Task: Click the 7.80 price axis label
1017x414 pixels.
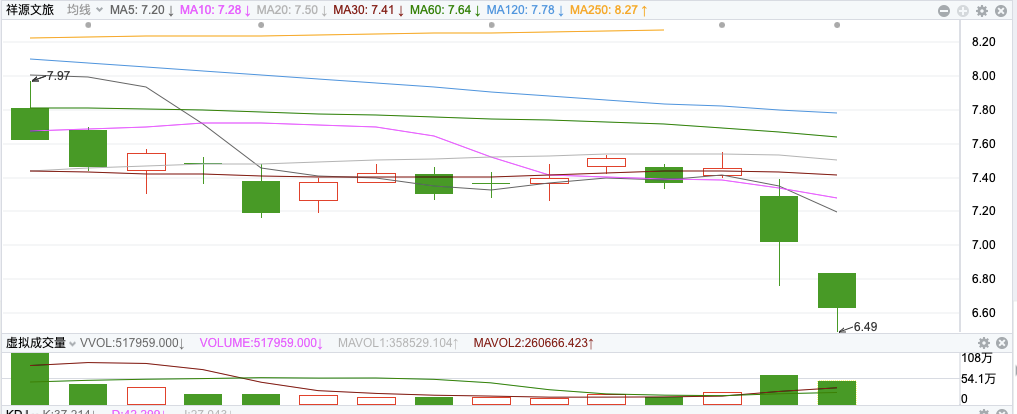Action: 984,110
